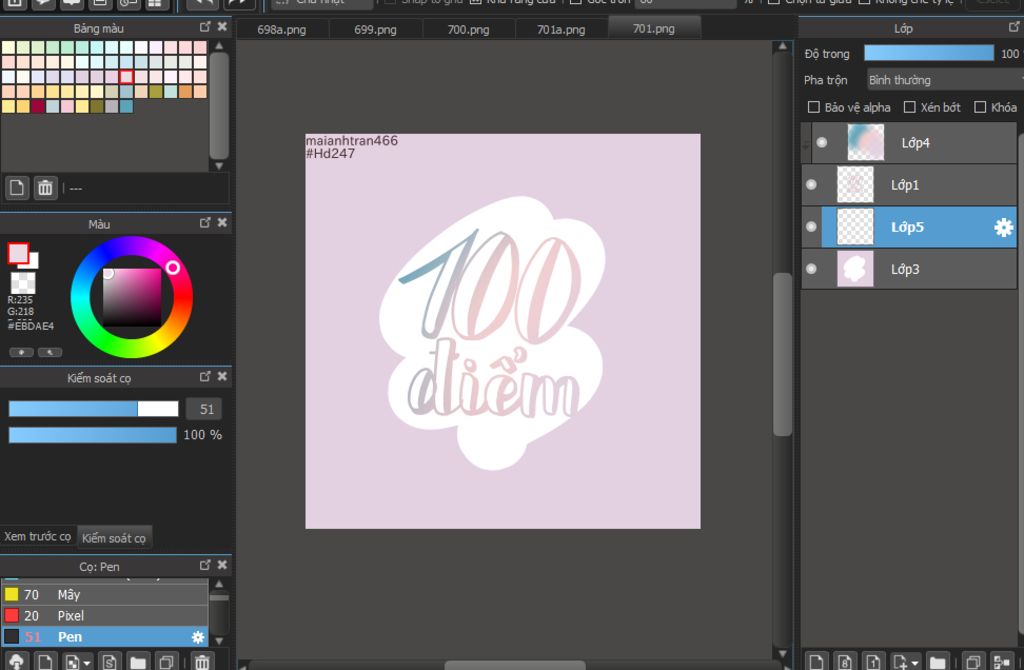Merge layer down icon
The height and width of the screenshot is (670, 1024).
1001,662
